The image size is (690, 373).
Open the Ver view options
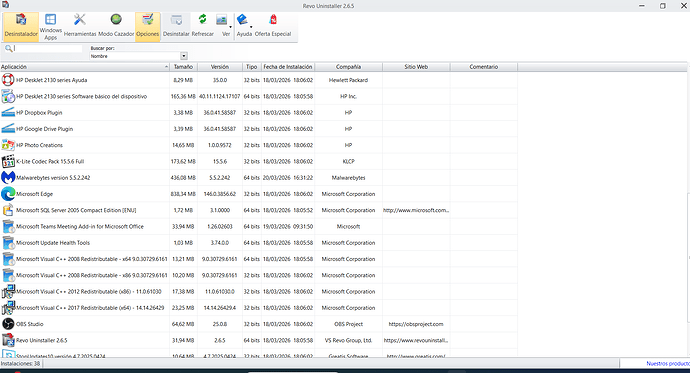point(224,26)
